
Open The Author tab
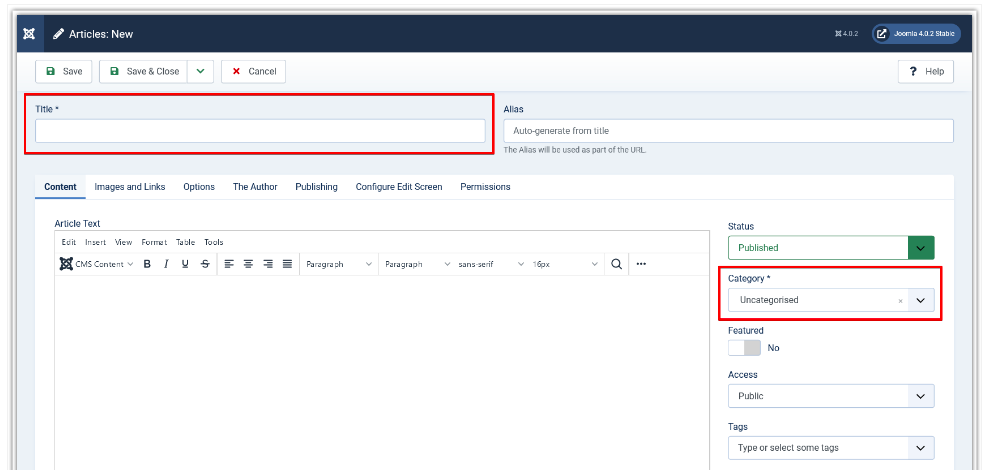tap(255, 187)
